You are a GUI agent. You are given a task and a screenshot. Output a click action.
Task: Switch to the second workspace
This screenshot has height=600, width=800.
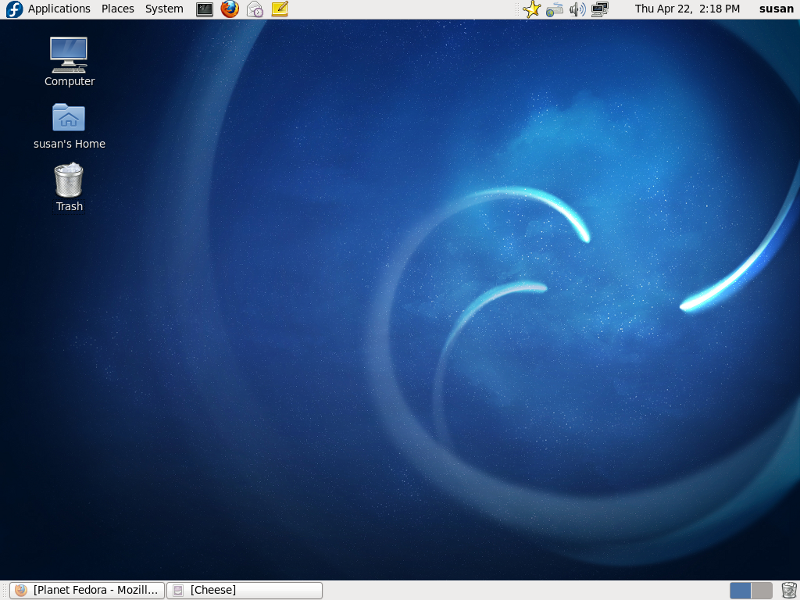coord(762,590)
